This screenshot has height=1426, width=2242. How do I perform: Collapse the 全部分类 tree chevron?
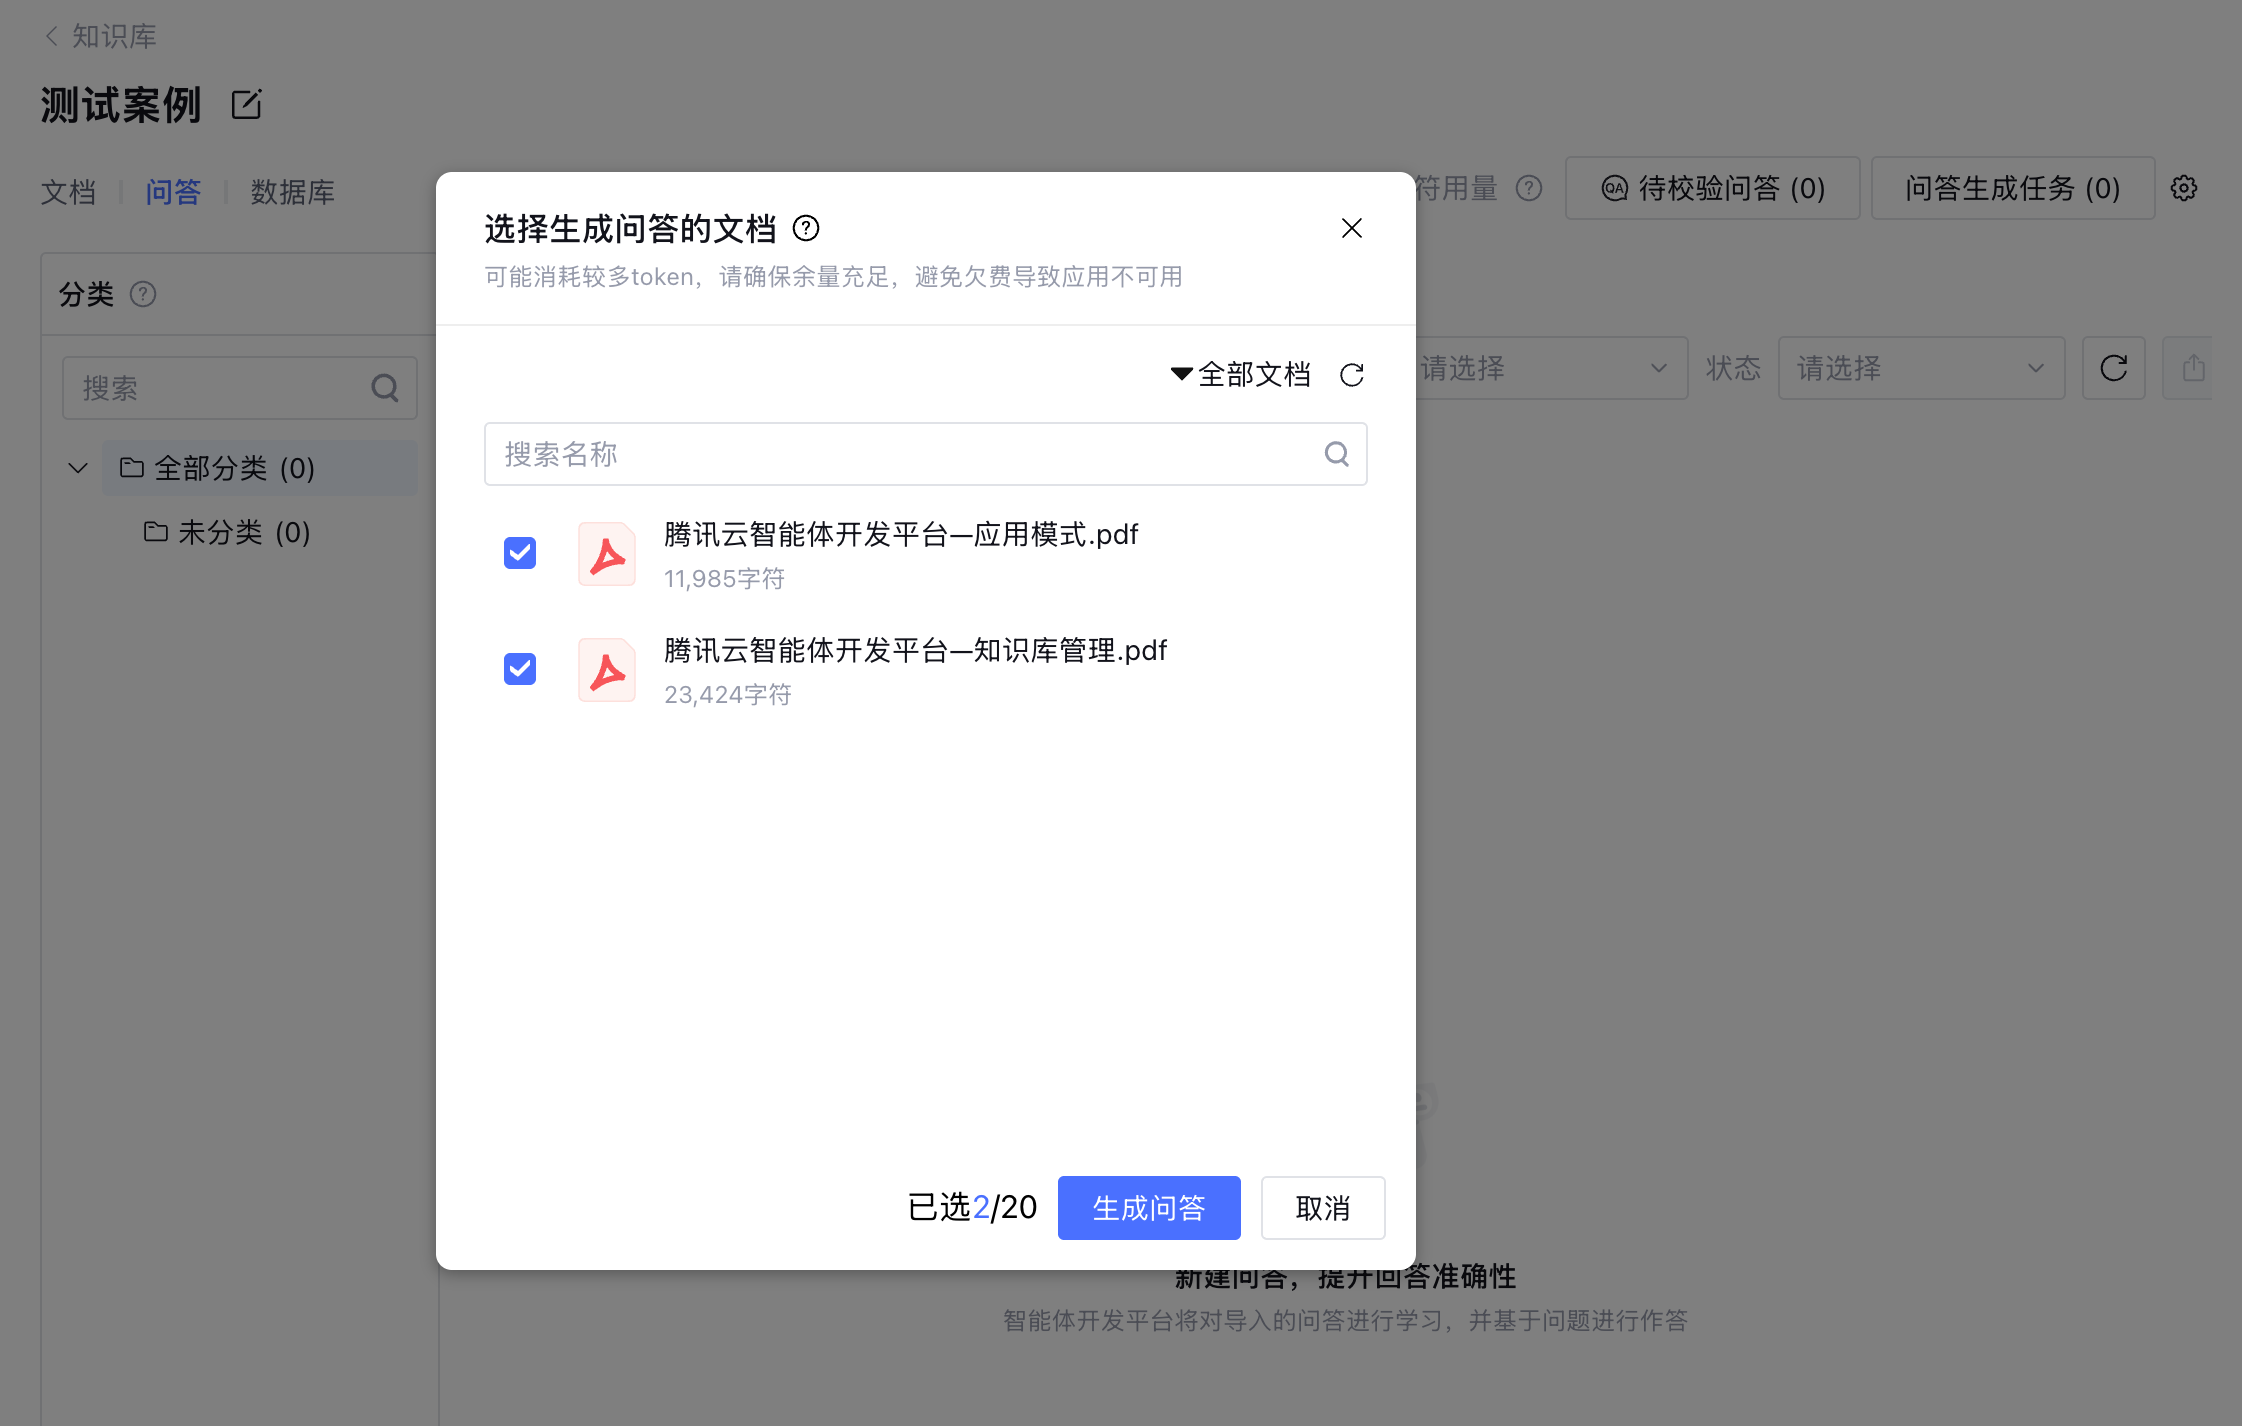pyautogui.click(x=78, y=468)
